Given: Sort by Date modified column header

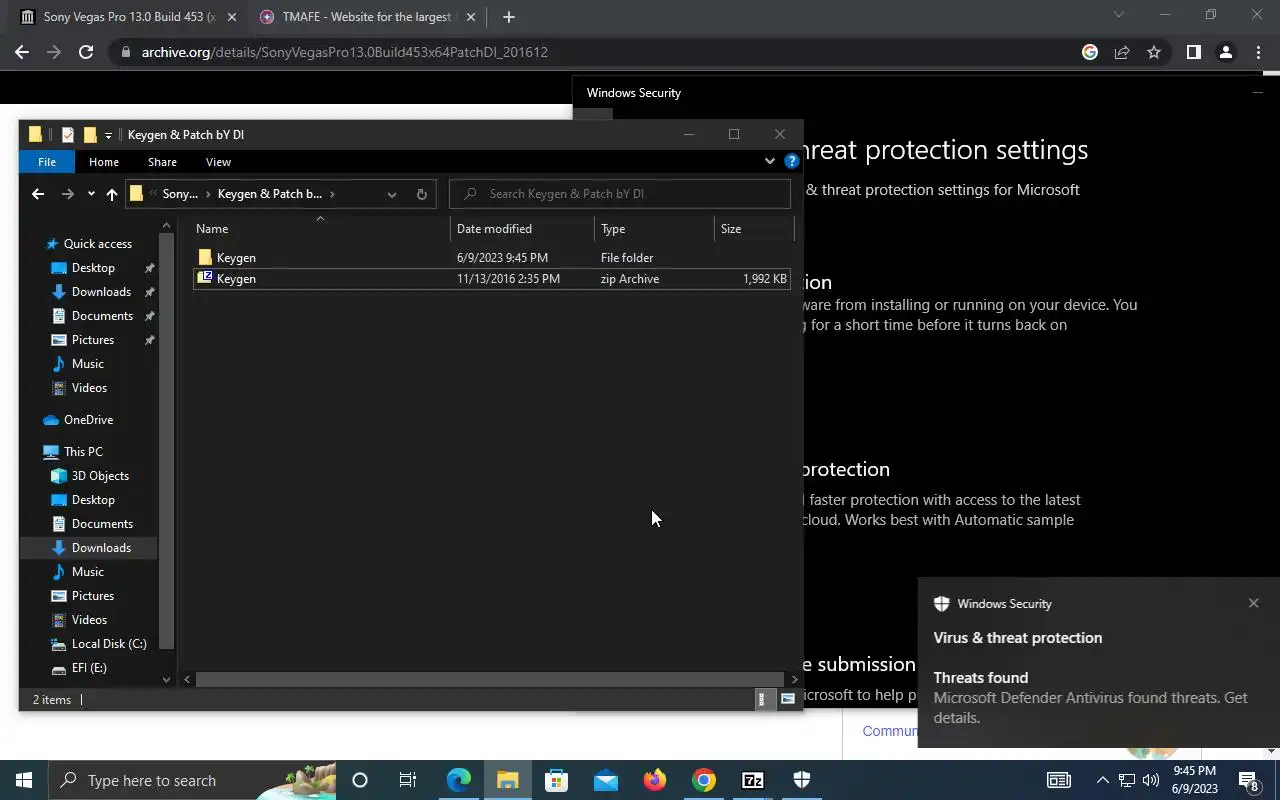Looking at the screenshot, I should [x=522, y=229].
